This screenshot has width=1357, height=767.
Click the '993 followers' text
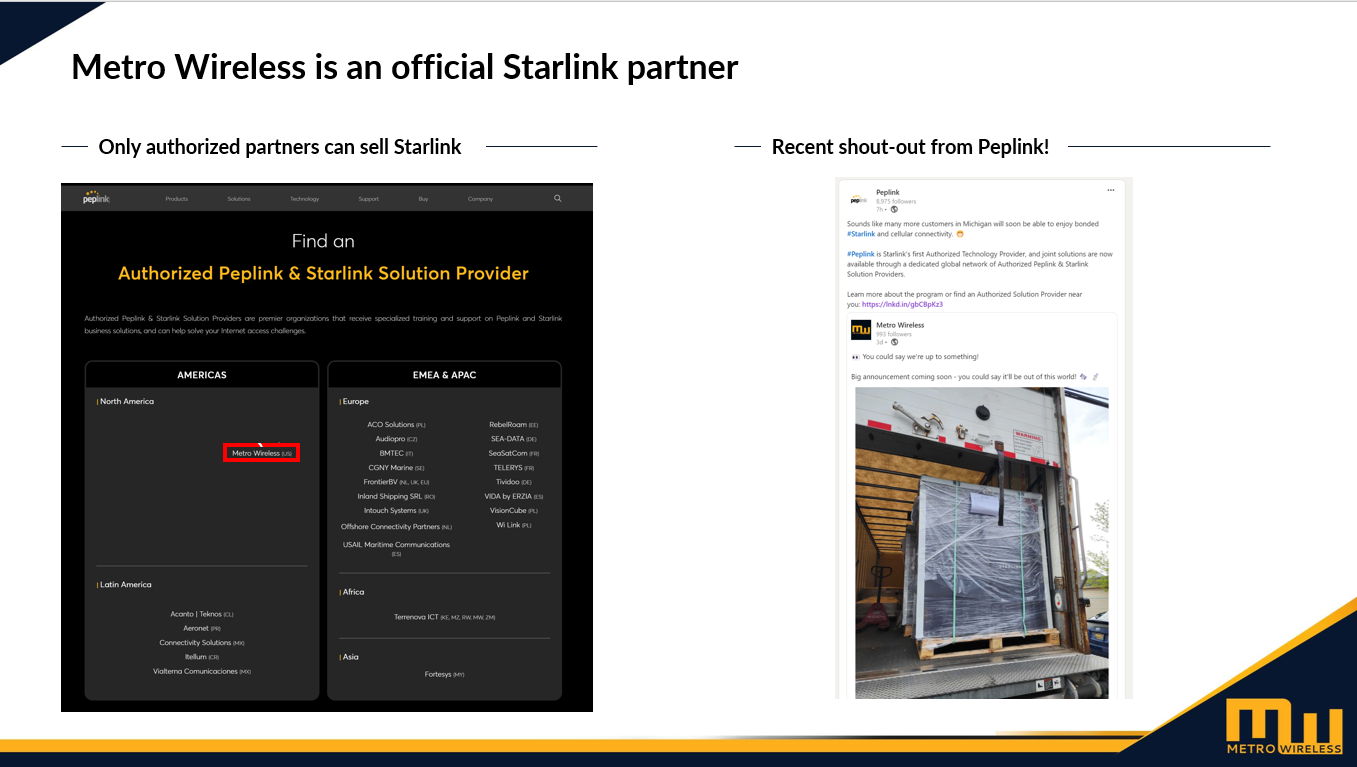(893, 333)
